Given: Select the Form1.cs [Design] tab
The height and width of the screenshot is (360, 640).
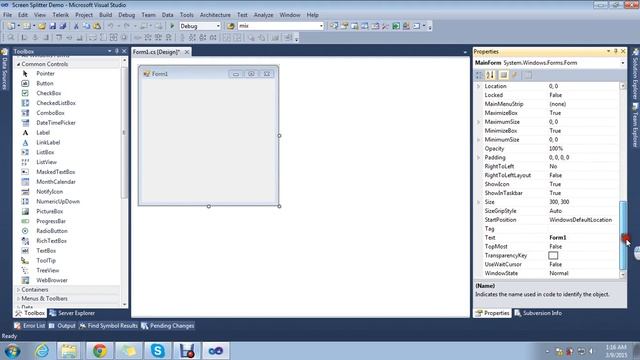Looking at the screenshot, I should pos(156,52).
